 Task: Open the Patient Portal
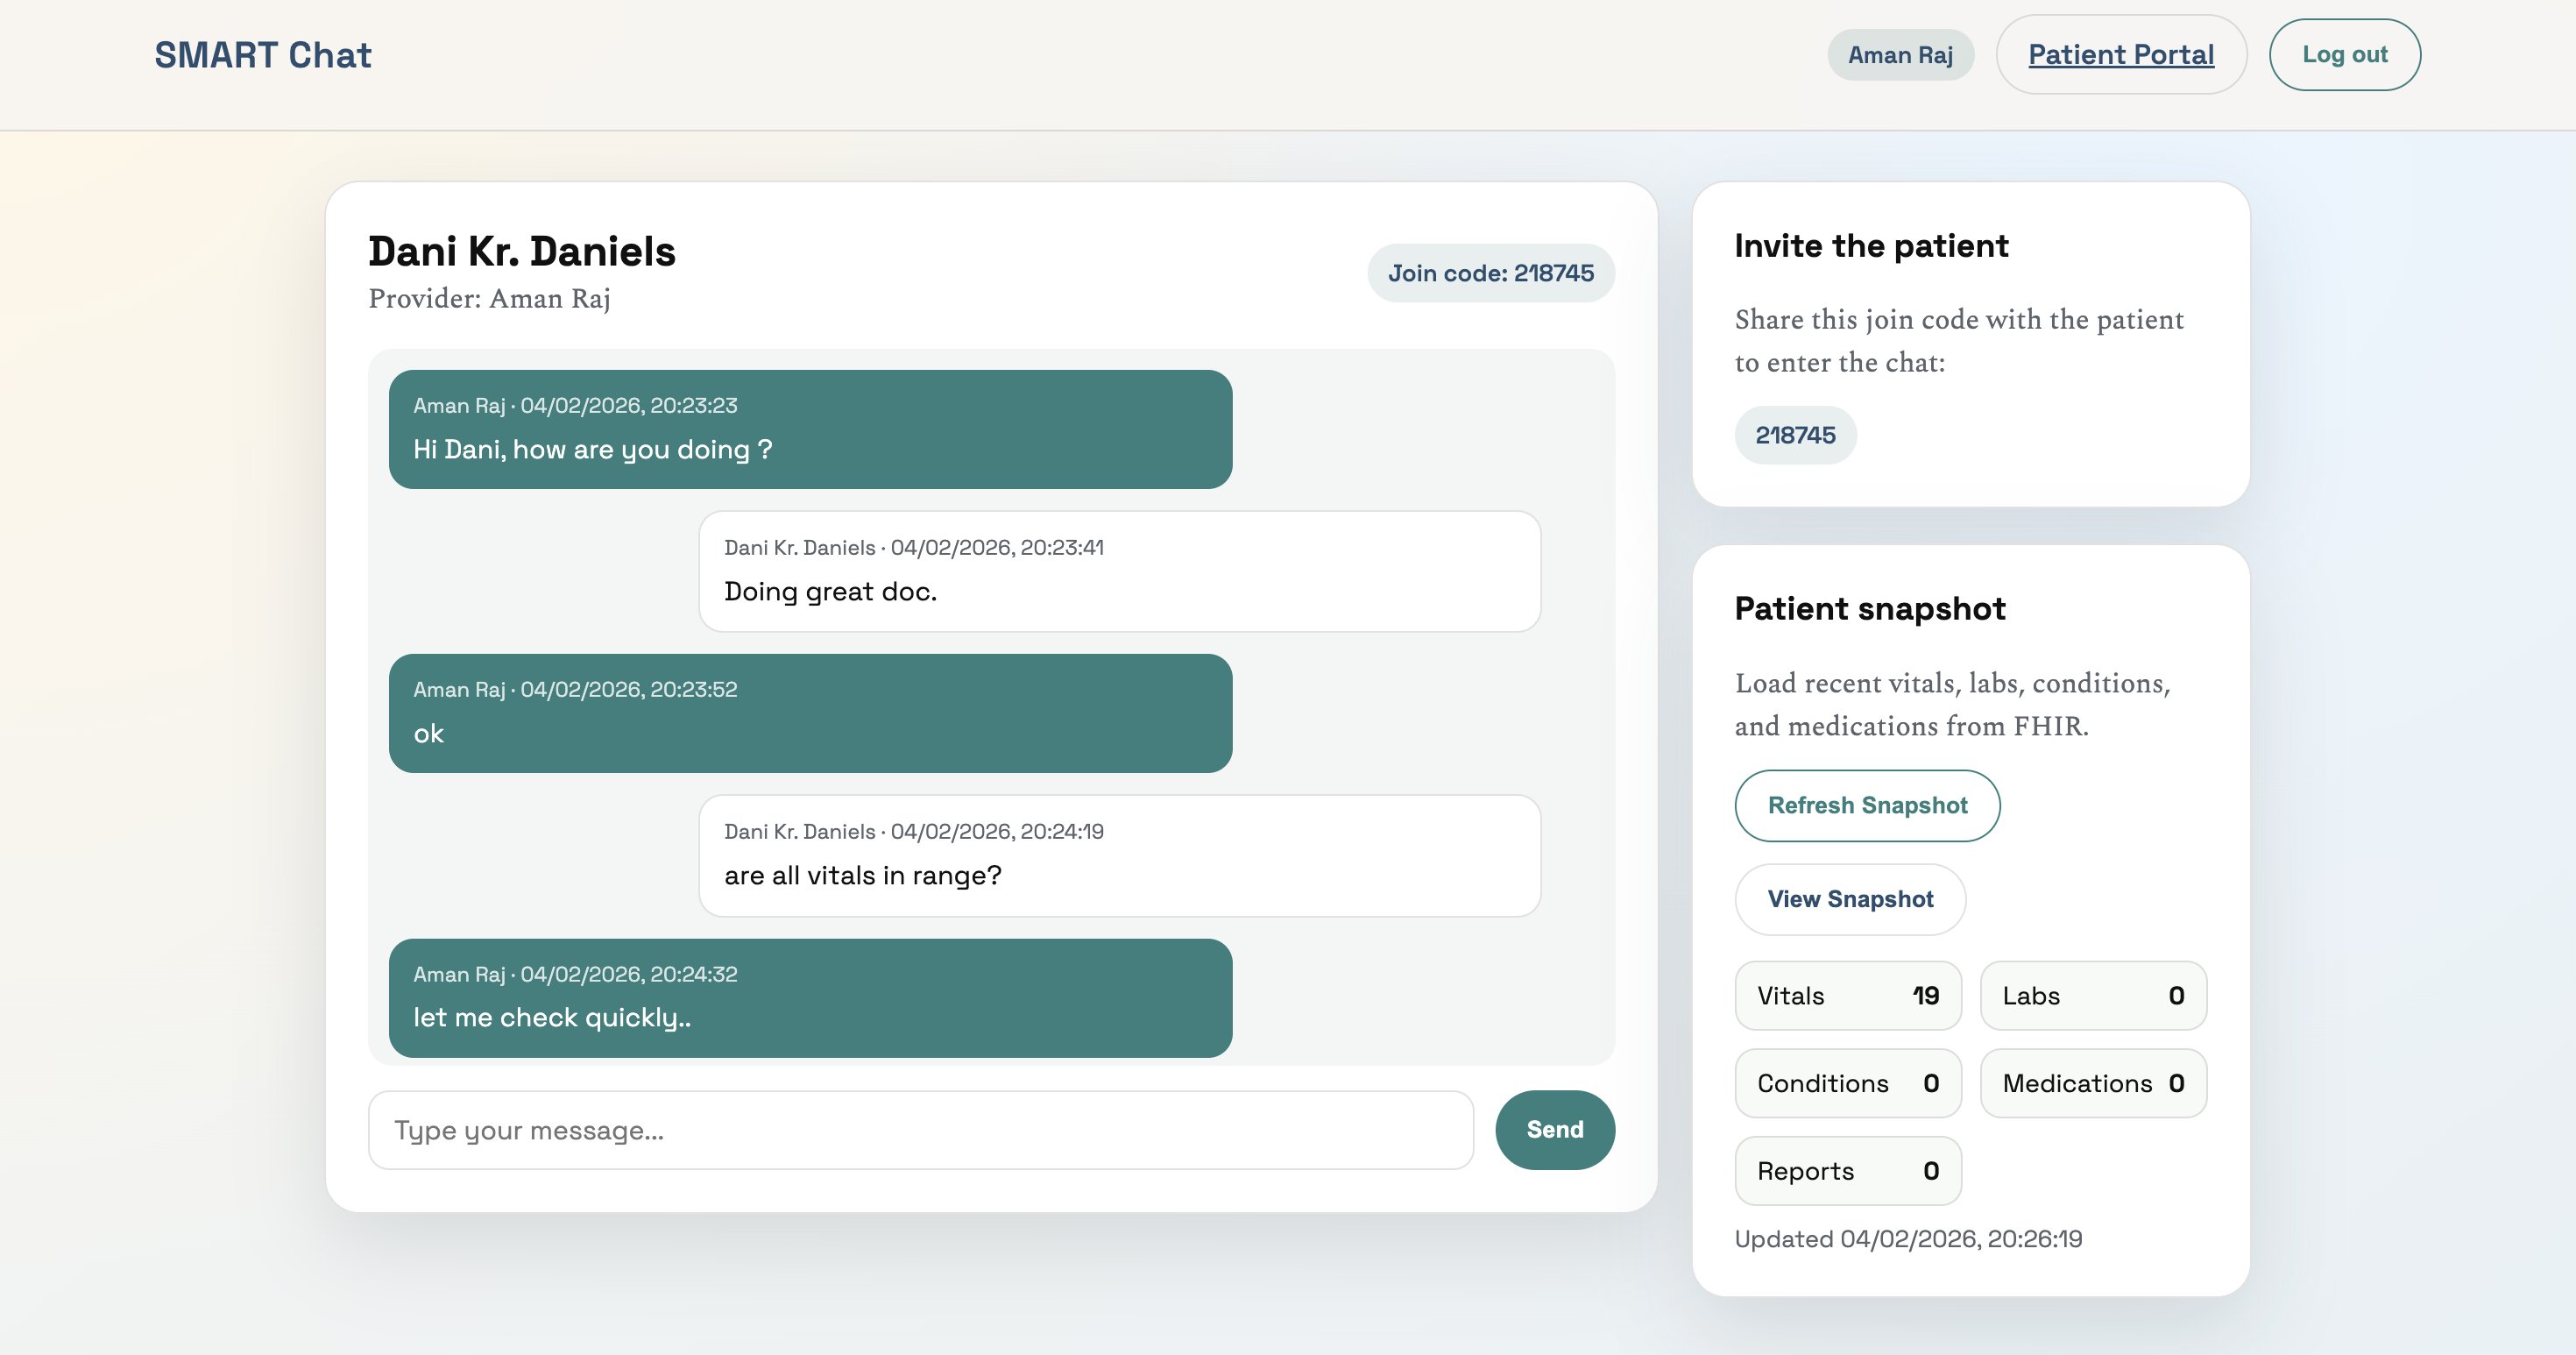[x=2121, y=54]
